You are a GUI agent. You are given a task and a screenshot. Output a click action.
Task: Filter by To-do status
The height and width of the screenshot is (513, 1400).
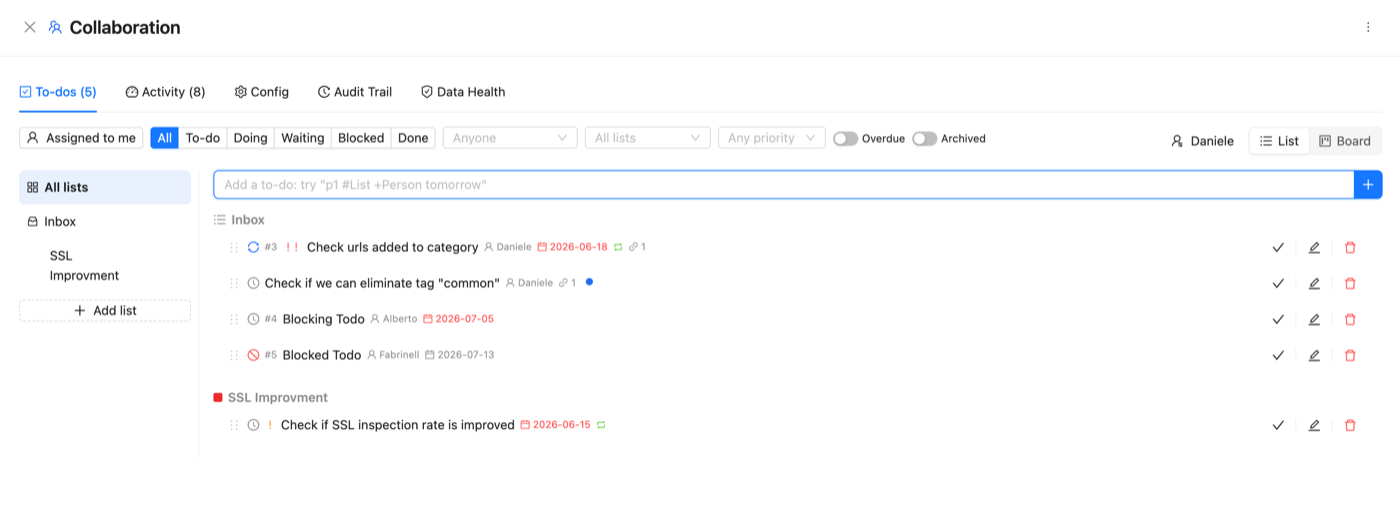coord(203,138)
